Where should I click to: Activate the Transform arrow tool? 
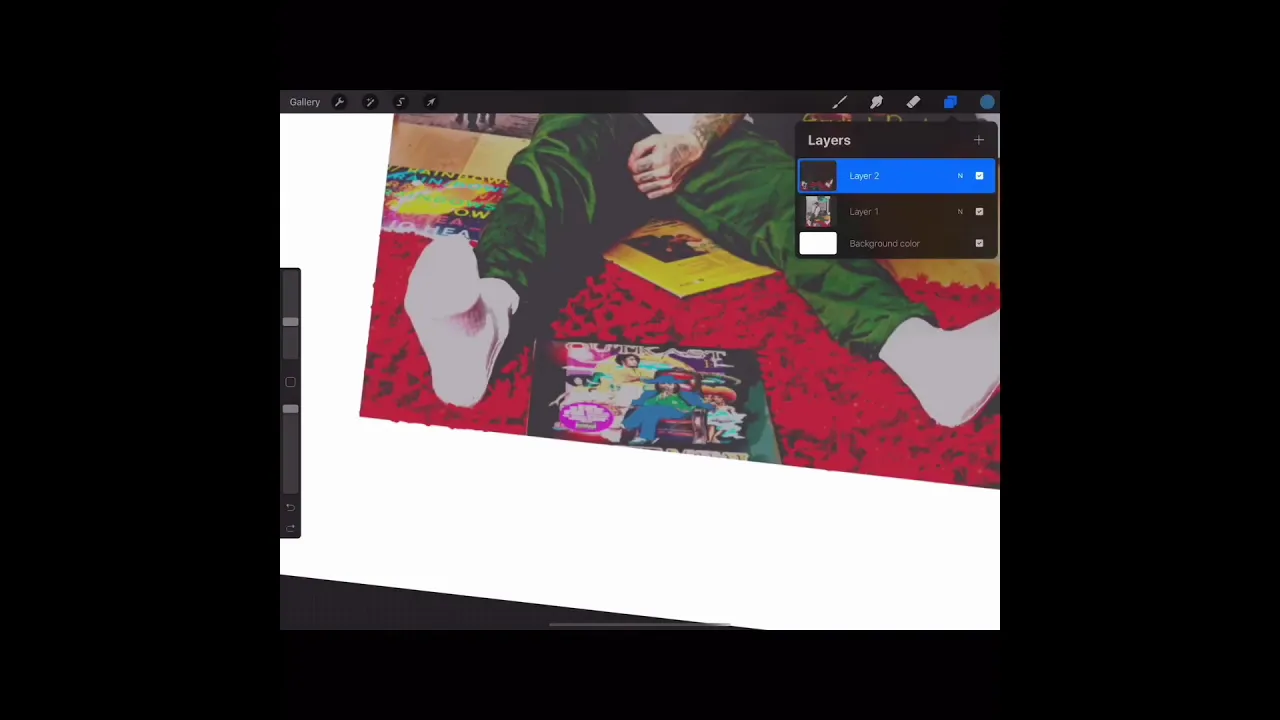click(431, 102)
